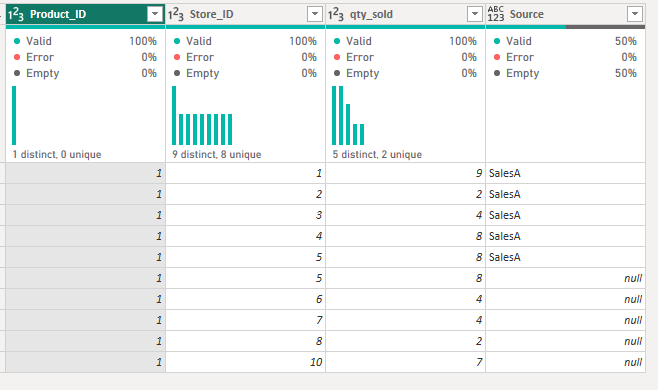The height and width of the screenshot is (390, 658).
Task: Click Valid 100% in Product_ID column
Action: pos(86,41)
